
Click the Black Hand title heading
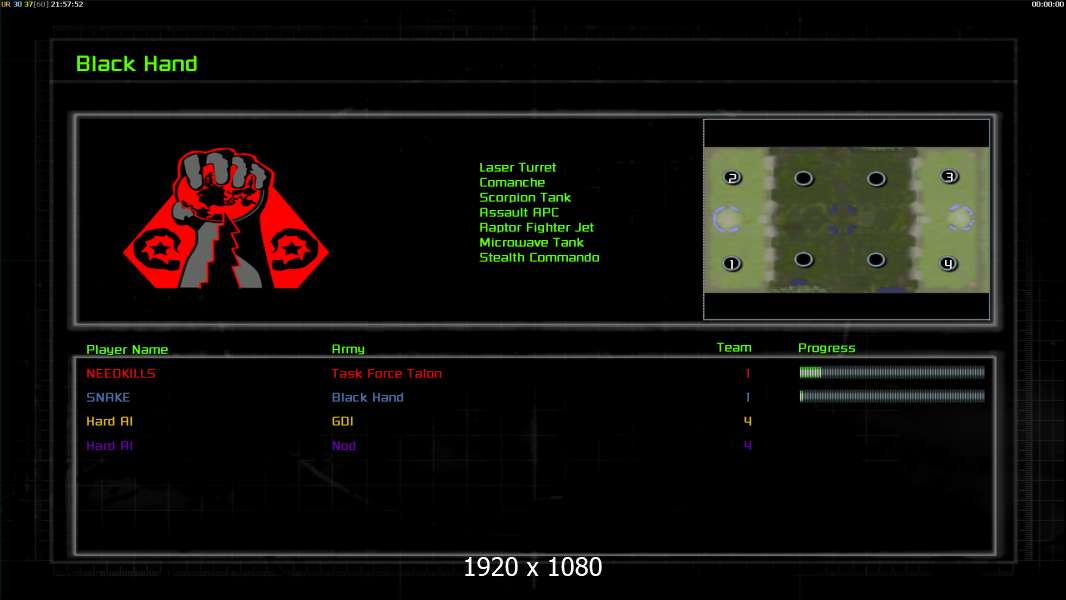[137, 64]
